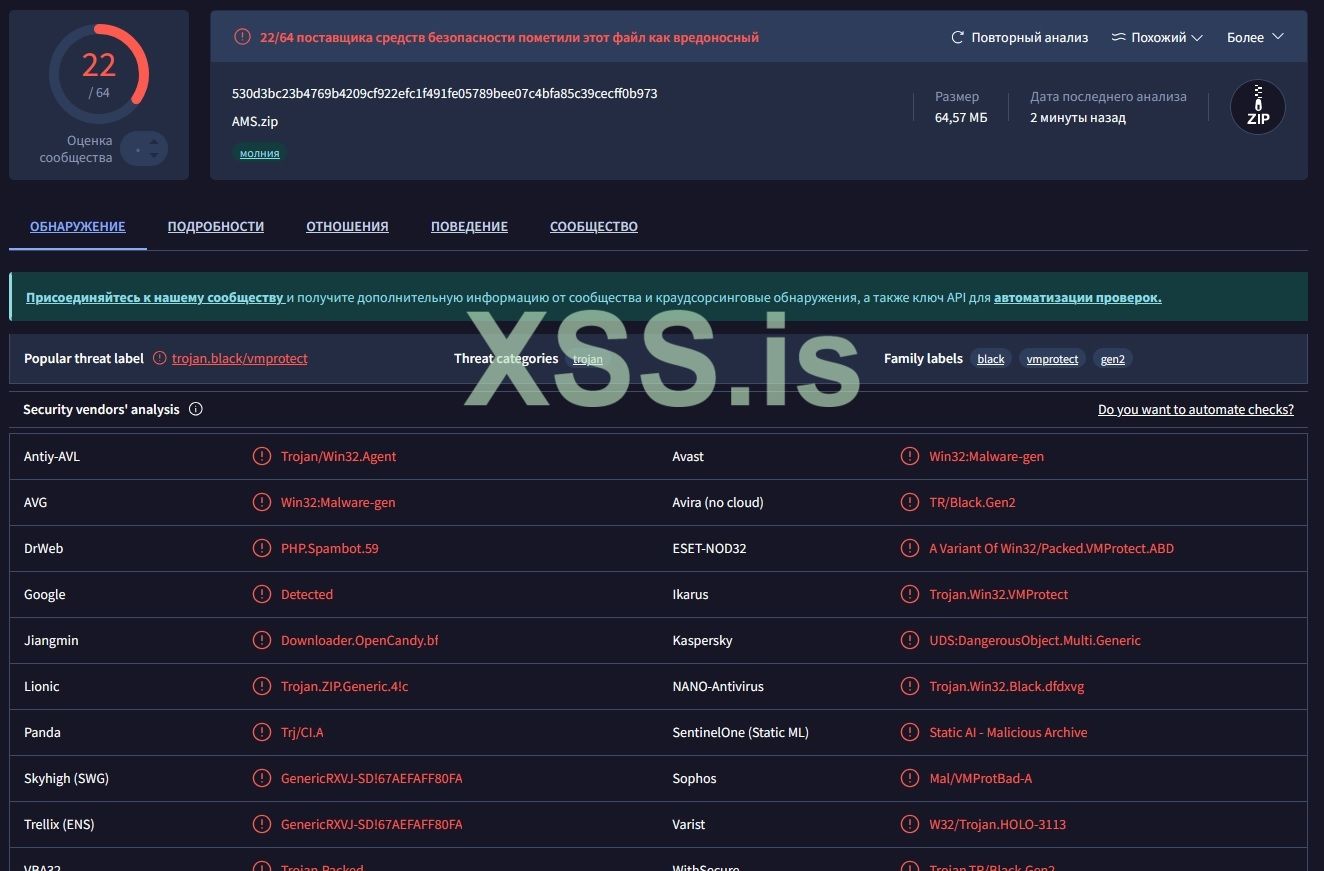Screen dimensions: 1324x871
Task: Click the GenericRXVJ-SD result in Trellix row
Action: tap(372, 824)
